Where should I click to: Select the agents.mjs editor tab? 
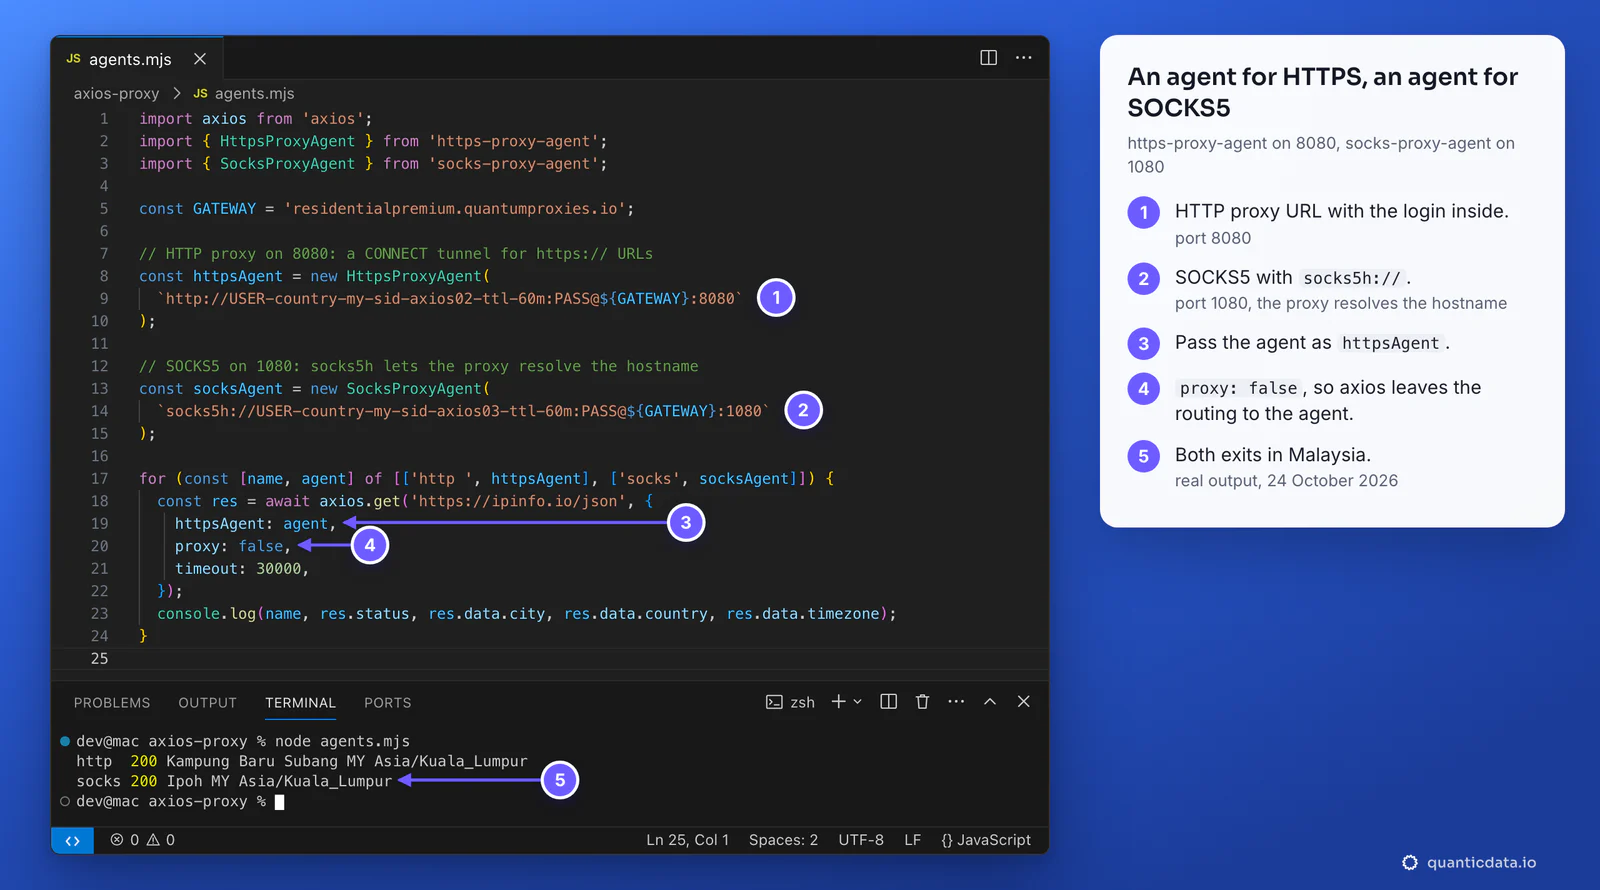(x=137, y=59)
